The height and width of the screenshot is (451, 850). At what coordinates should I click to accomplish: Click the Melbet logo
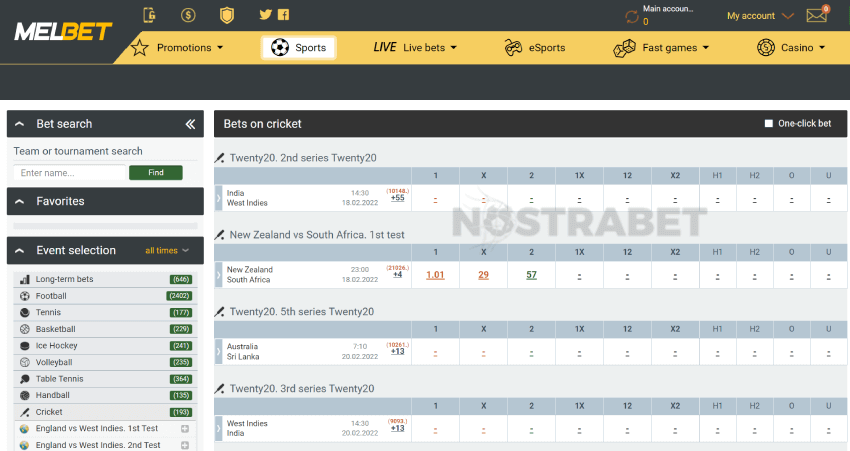click(x=63, y=31)
